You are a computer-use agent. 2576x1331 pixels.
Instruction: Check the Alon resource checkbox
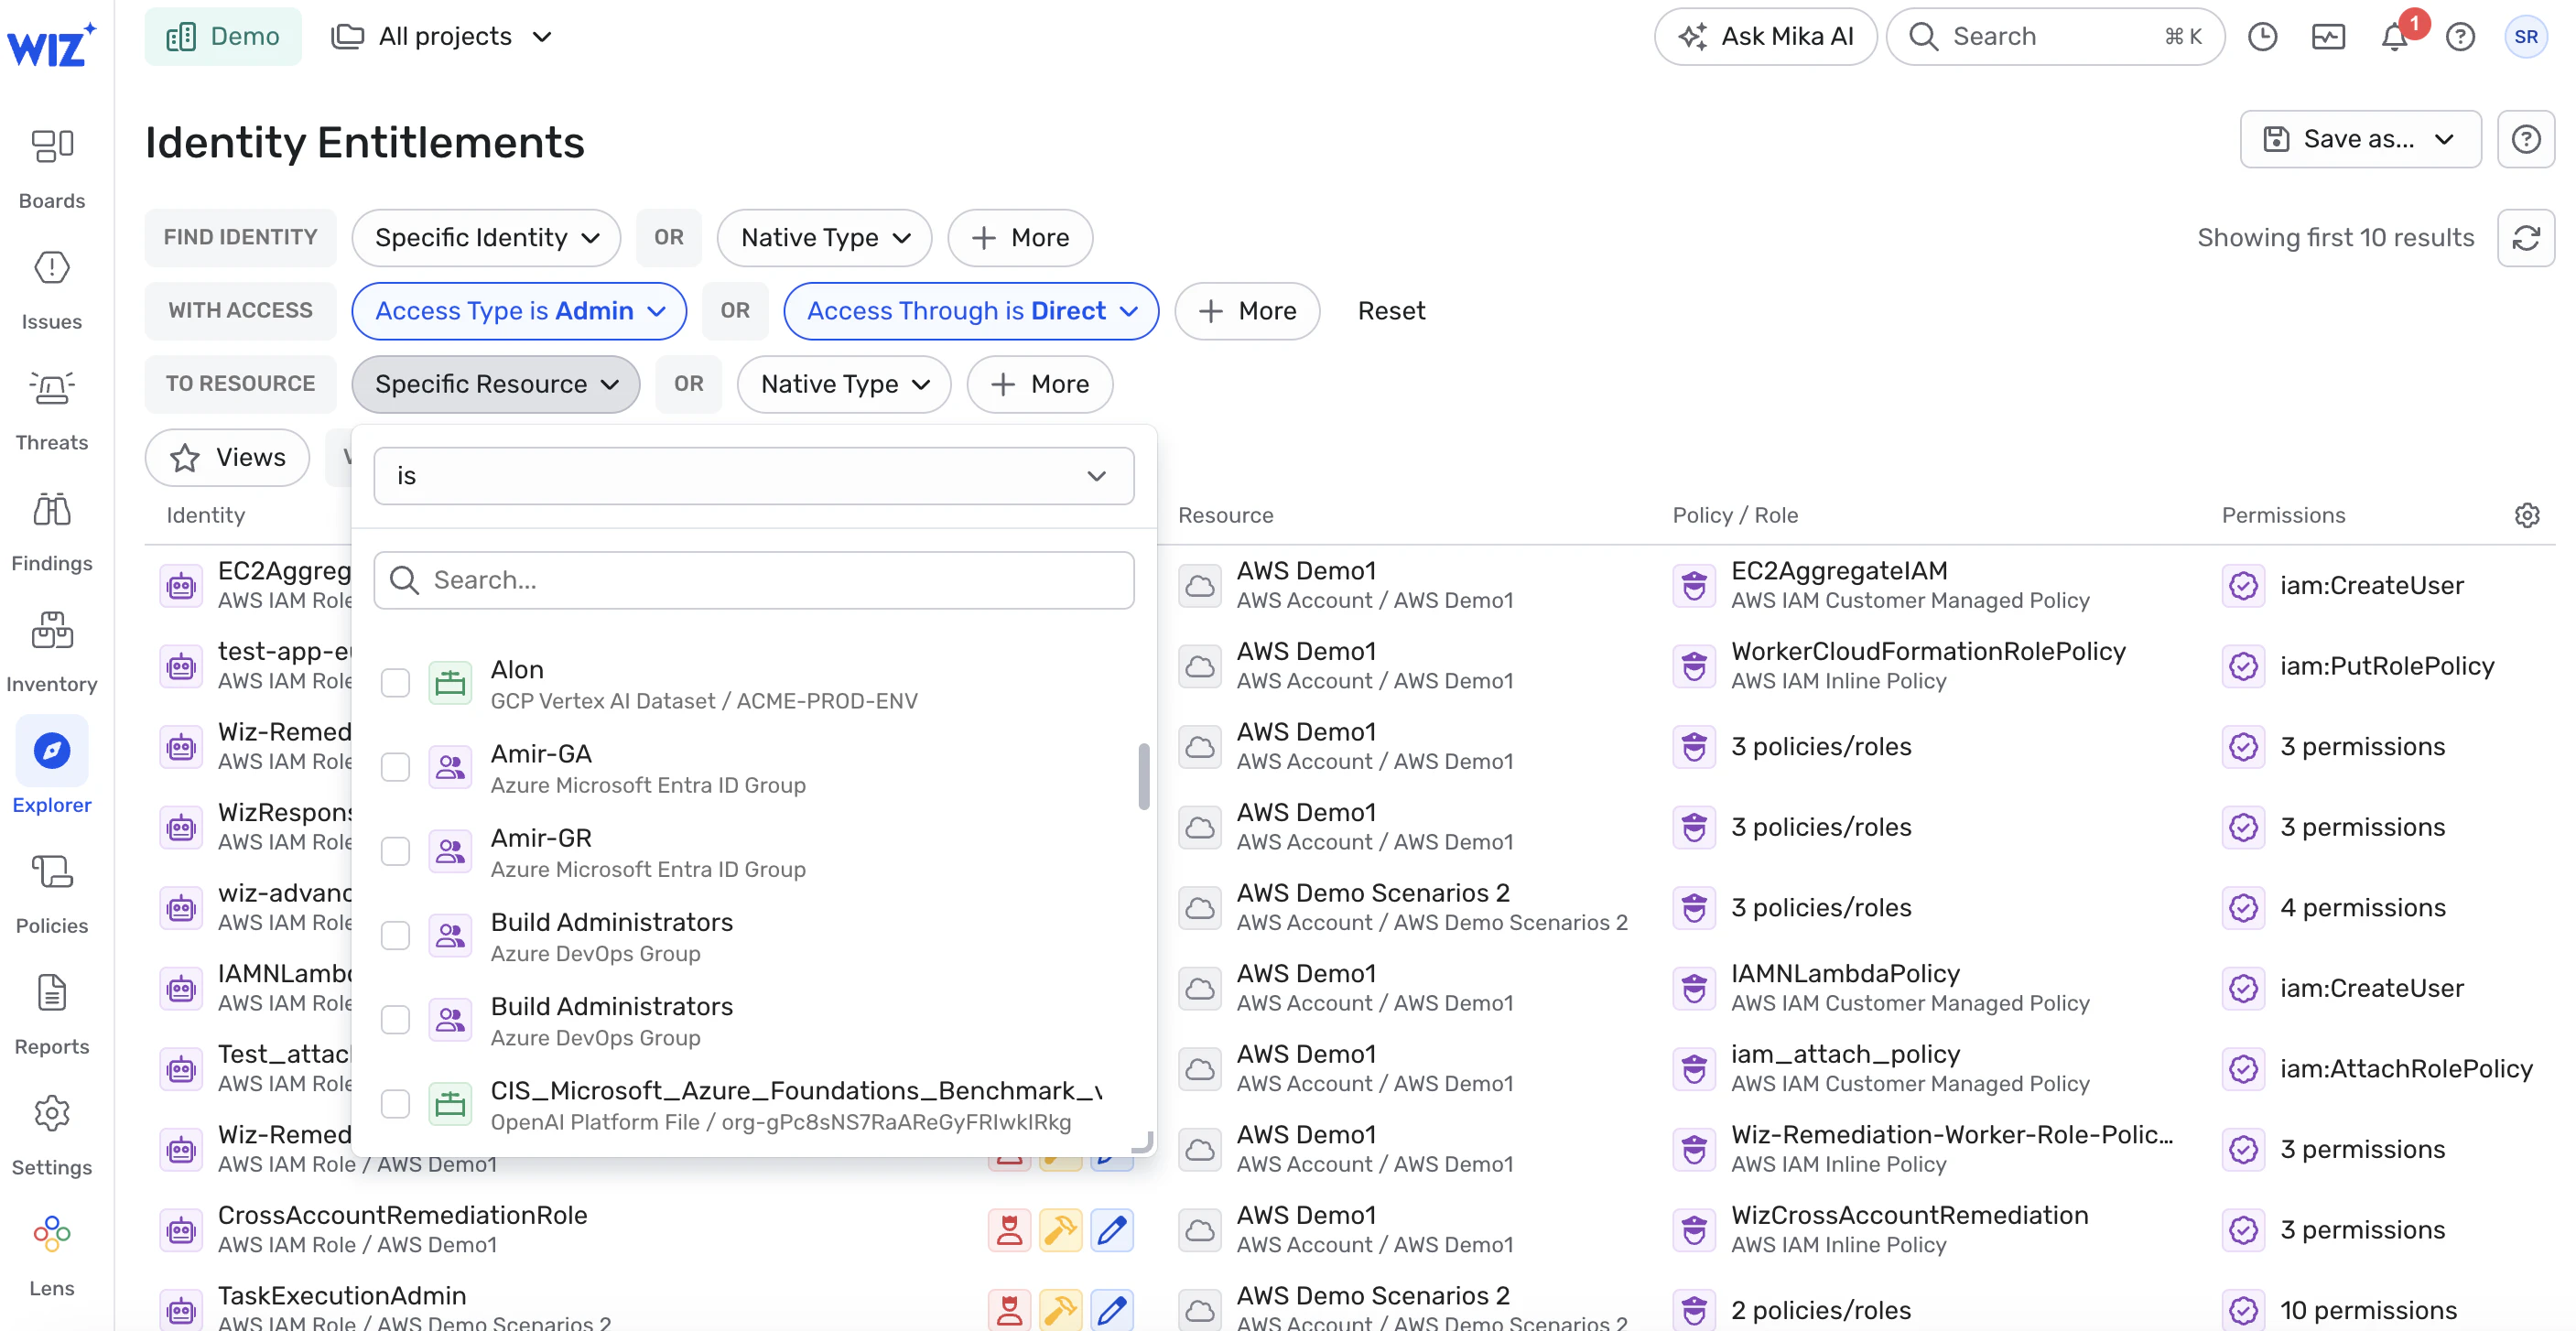(396, 684)
